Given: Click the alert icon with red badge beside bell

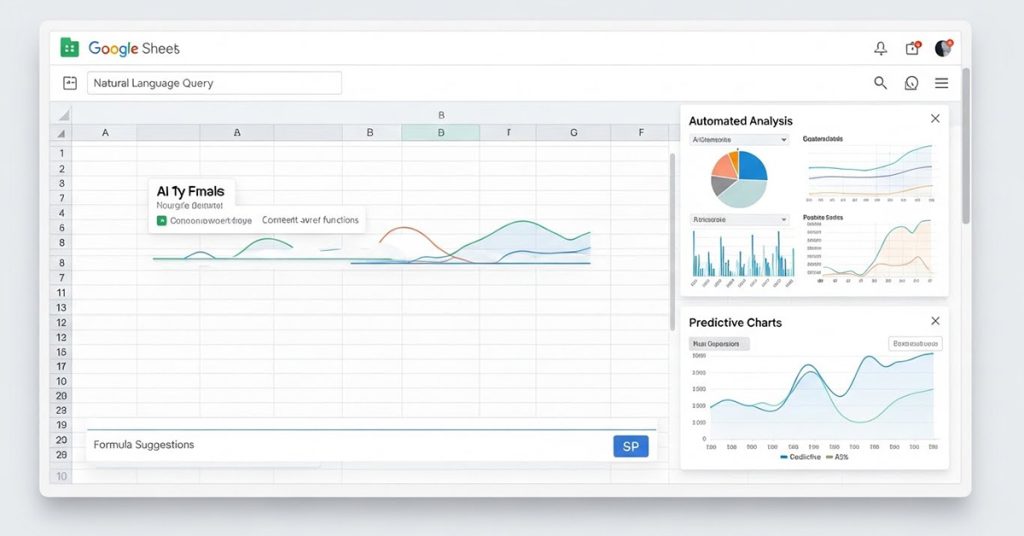Looking at the screenshot, I should click(912, 48).
